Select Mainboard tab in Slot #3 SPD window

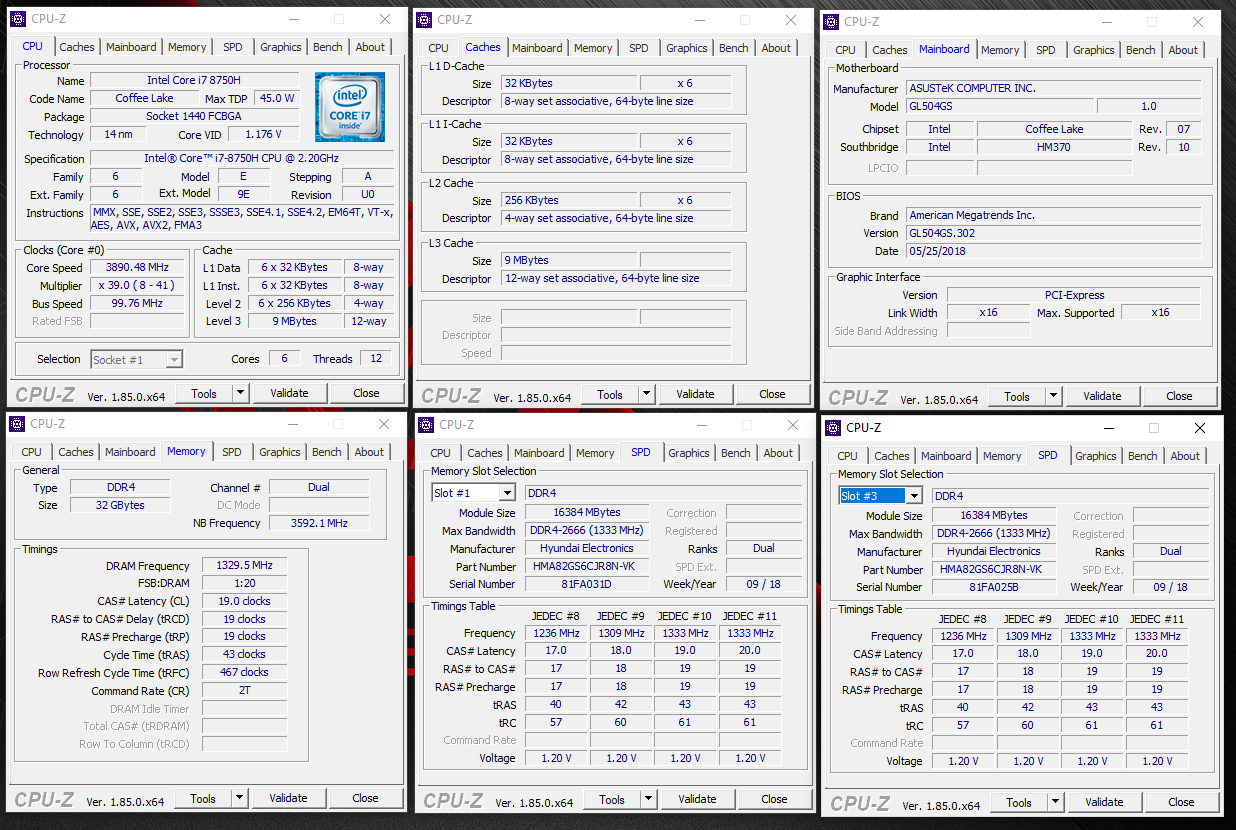coord(946,456)
